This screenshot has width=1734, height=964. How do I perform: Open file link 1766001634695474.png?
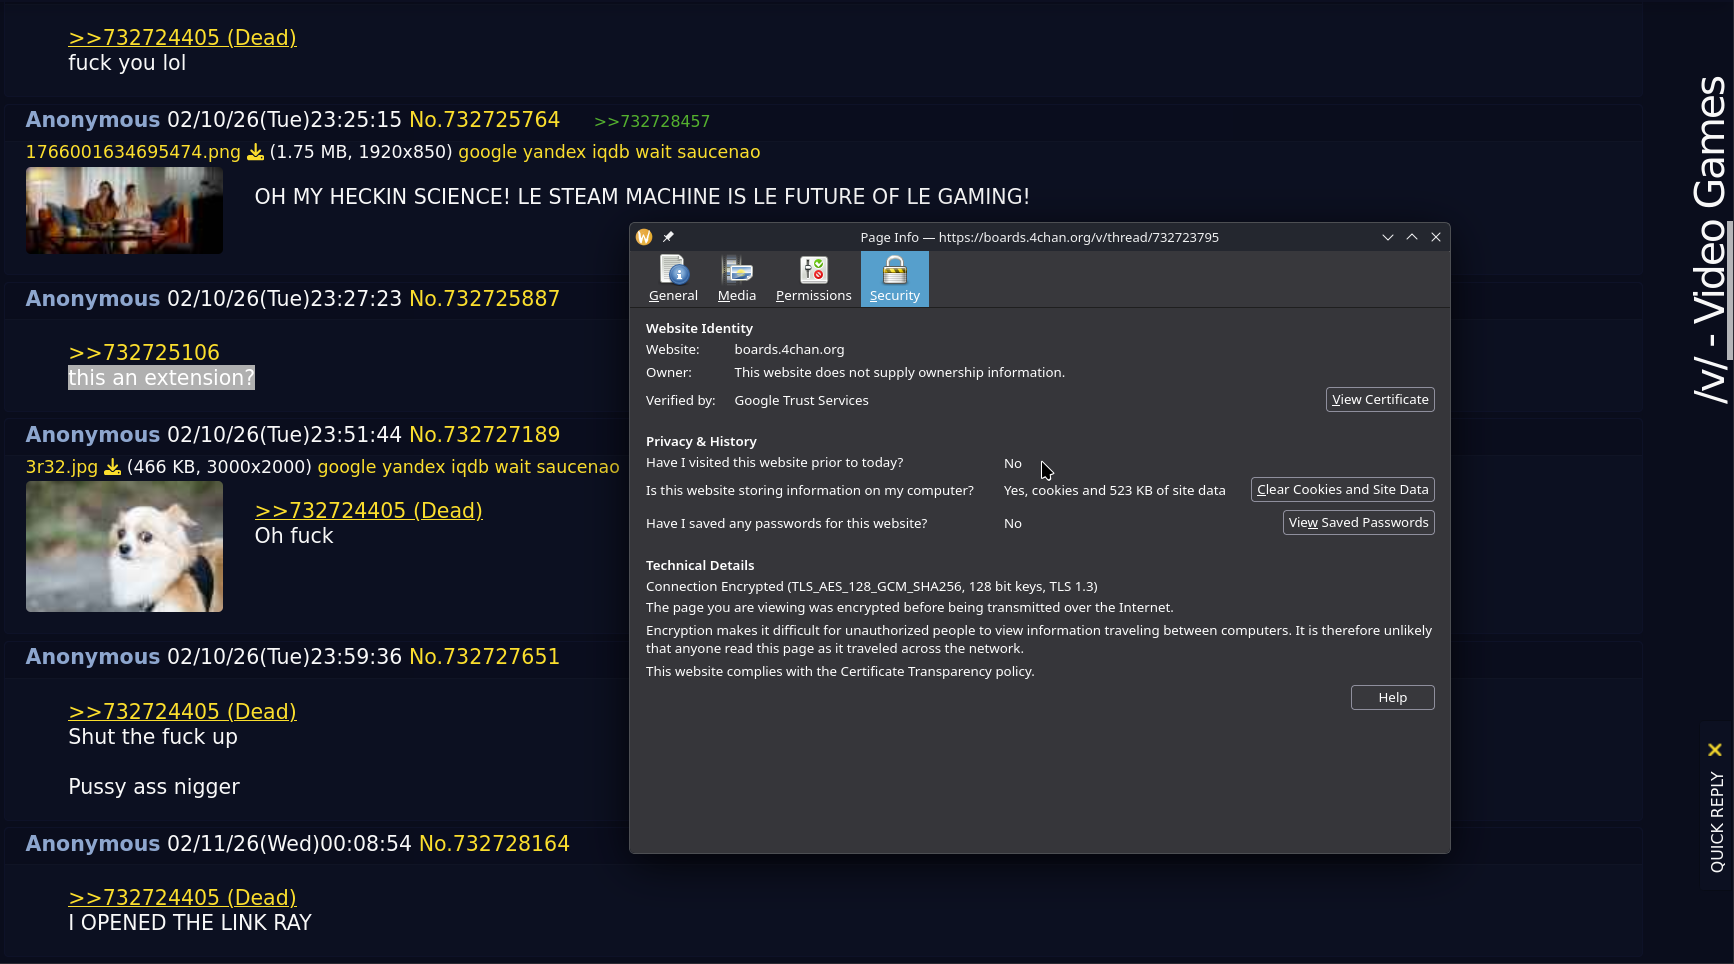pos(133,152)
